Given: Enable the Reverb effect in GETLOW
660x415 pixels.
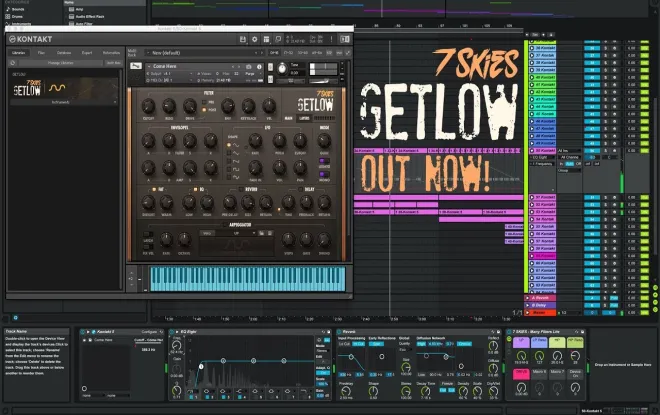Looking at the screenshot, I should [241, 189].
